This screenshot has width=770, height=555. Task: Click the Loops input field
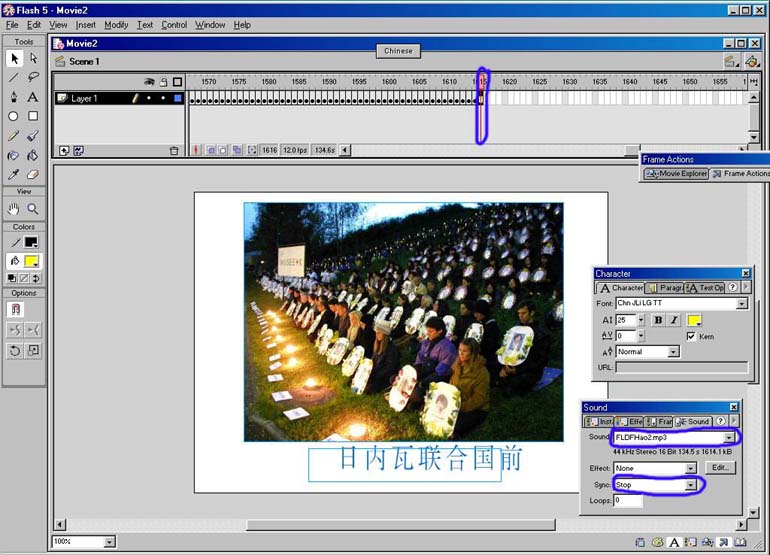tap(628, 500)
